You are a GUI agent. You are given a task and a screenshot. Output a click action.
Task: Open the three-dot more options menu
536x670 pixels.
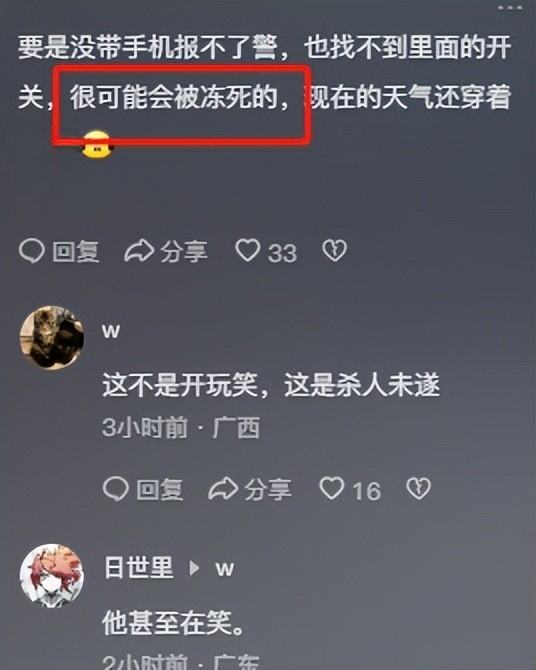(x=510, y=7)
